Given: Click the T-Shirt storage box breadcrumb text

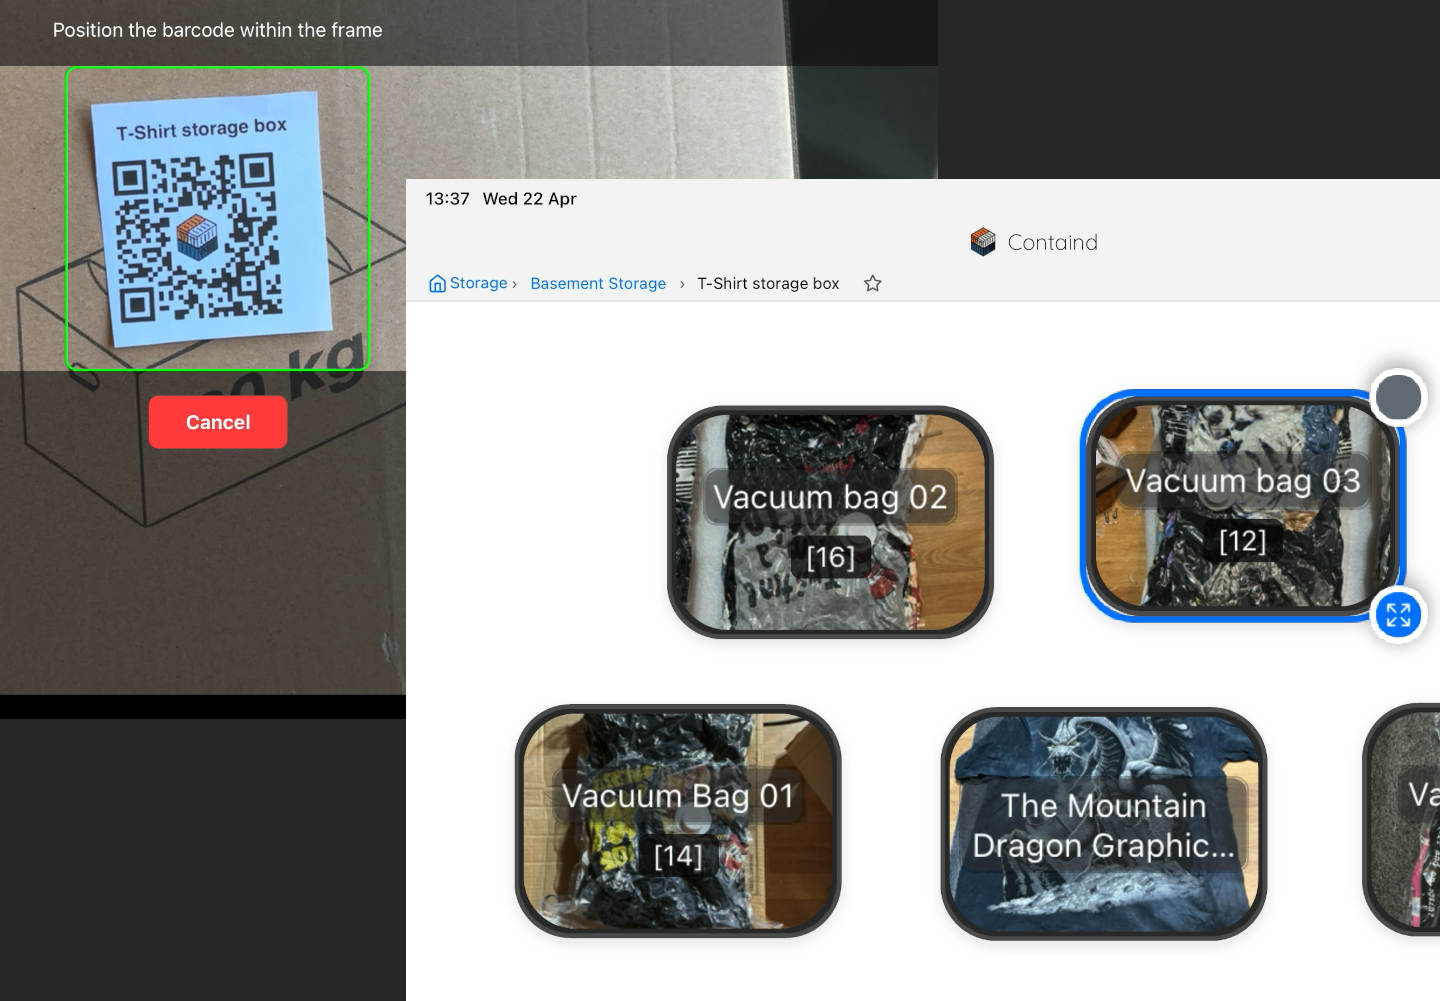Looking at the screenshot, I should pos(768,284).
